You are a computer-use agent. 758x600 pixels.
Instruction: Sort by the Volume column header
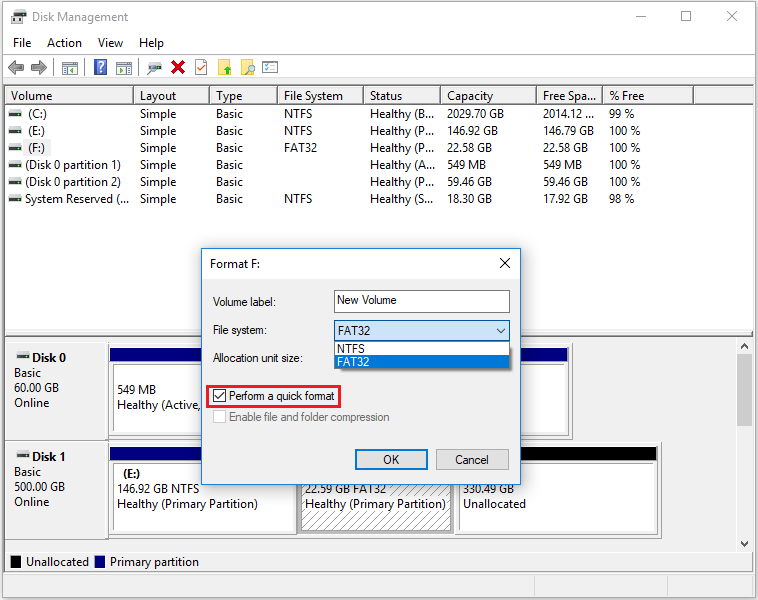(69, 96)
